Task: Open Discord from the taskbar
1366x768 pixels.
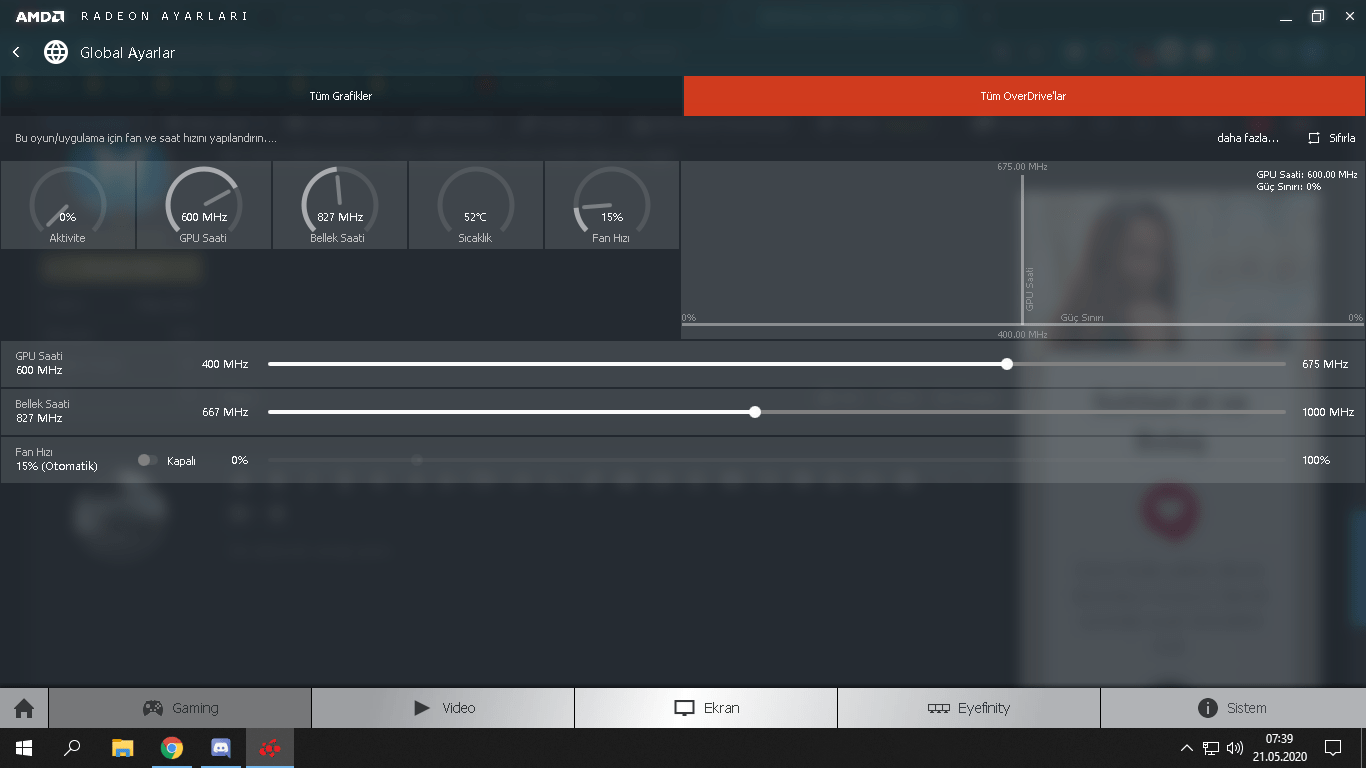Action: (221, 747)
